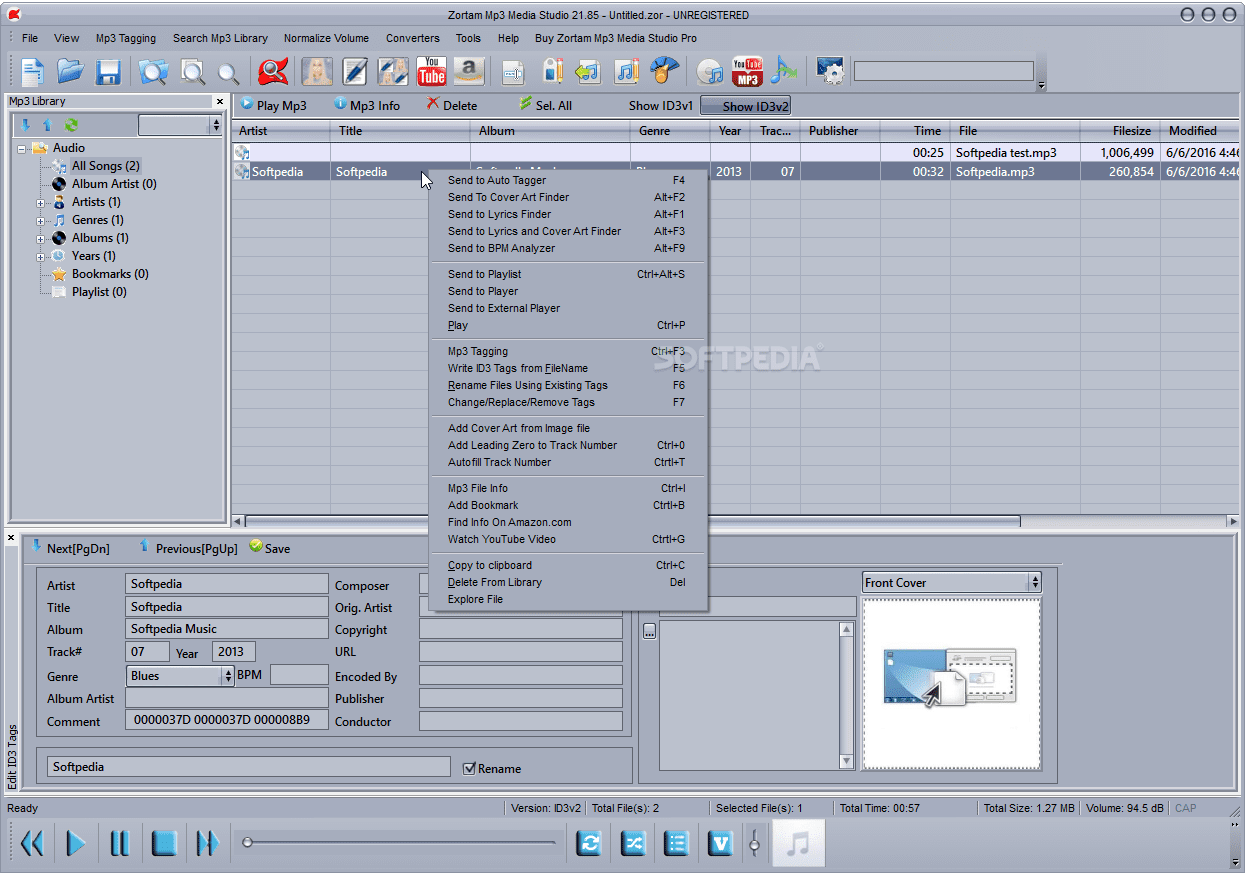Click the vertical volume slider in player
Viewport: 1245px width, 873px height.
(x=754, y=843)
